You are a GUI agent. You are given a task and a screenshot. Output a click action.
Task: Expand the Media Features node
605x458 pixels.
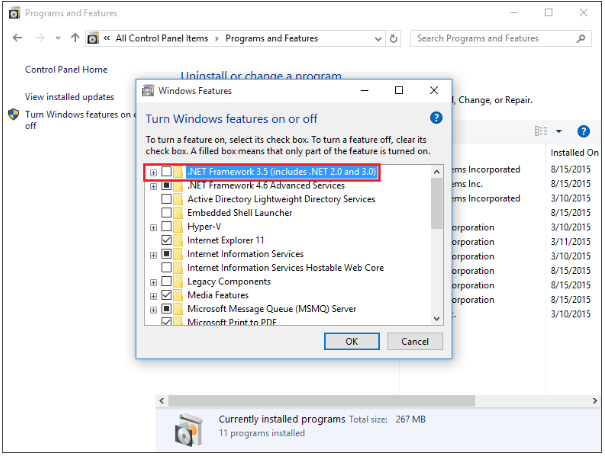click(x=153, y=296)
